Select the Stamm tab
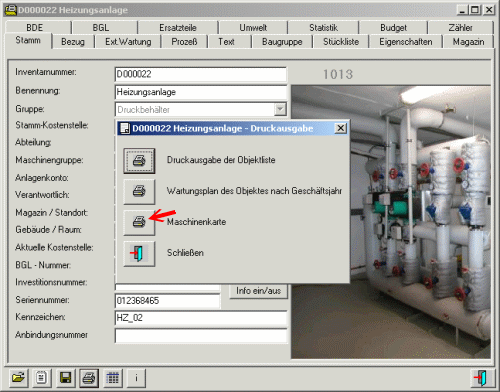 click(28, 40)
